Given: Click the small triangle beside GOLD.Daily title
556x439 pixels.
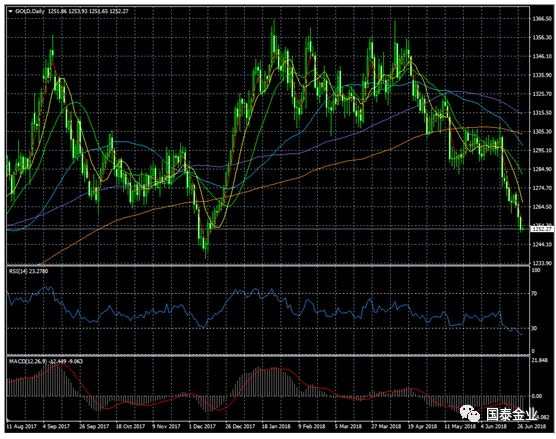Looking at the screenshot, I should click(10, 11).
